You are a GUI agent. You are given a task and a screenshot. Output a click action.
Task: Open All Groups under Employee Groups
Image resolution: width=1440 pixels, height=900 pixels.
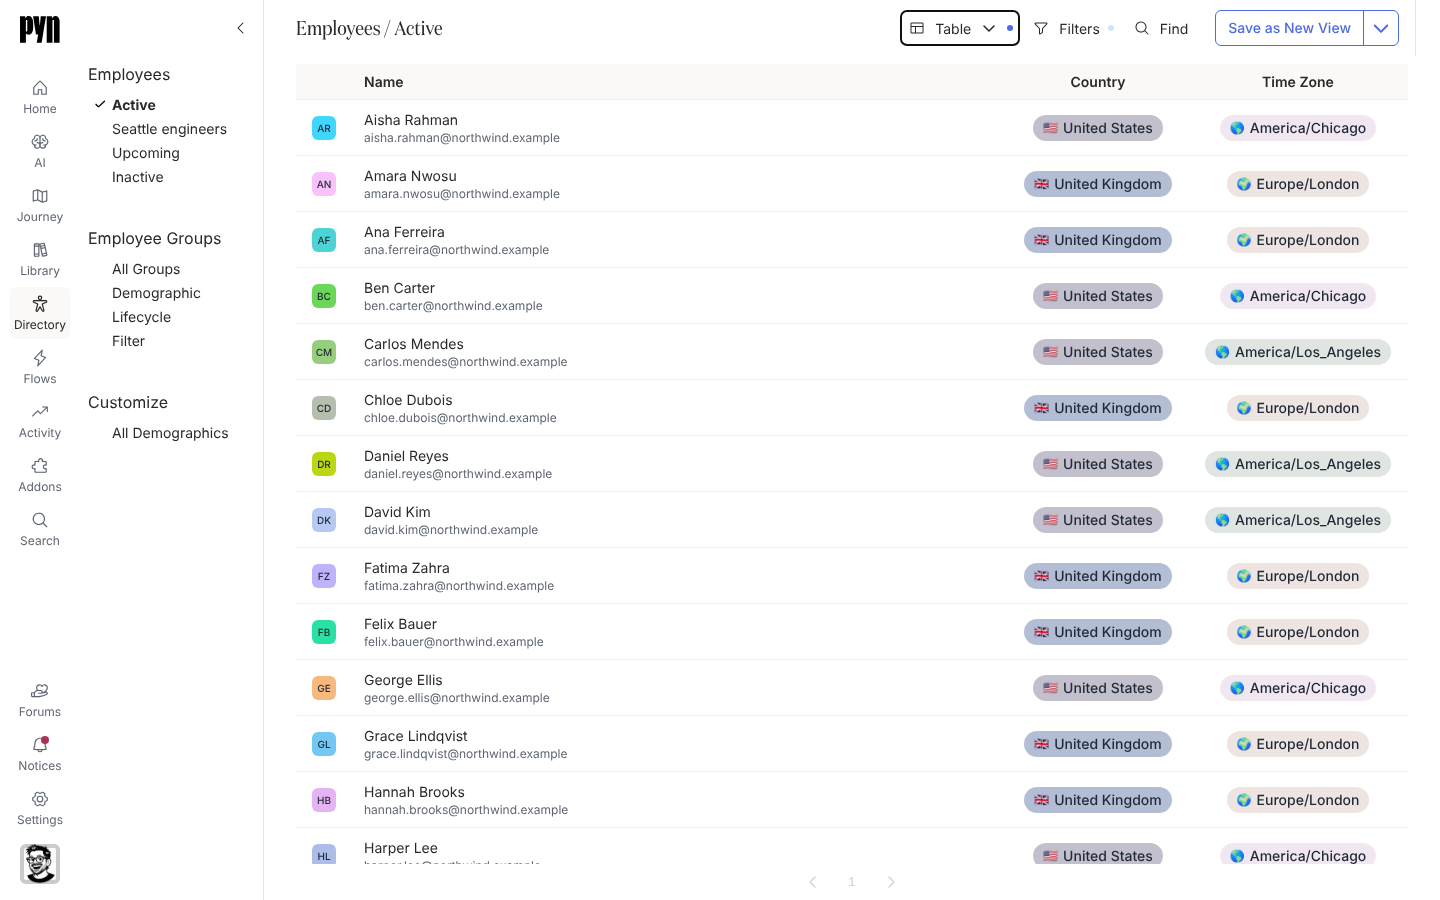click(x=146, y=269)
